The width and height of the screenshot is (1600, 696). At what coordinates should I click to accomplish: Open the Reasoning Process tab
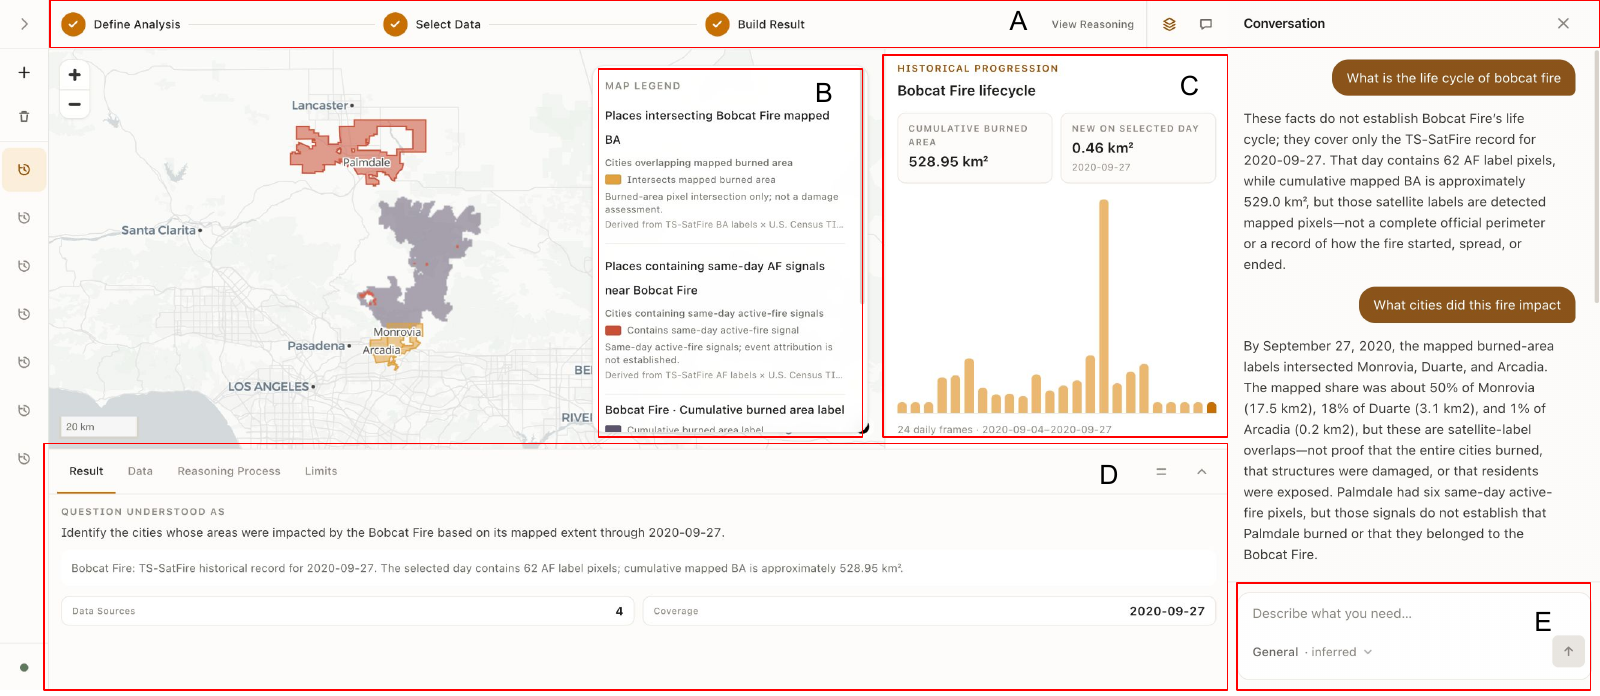tap(229, 471)
